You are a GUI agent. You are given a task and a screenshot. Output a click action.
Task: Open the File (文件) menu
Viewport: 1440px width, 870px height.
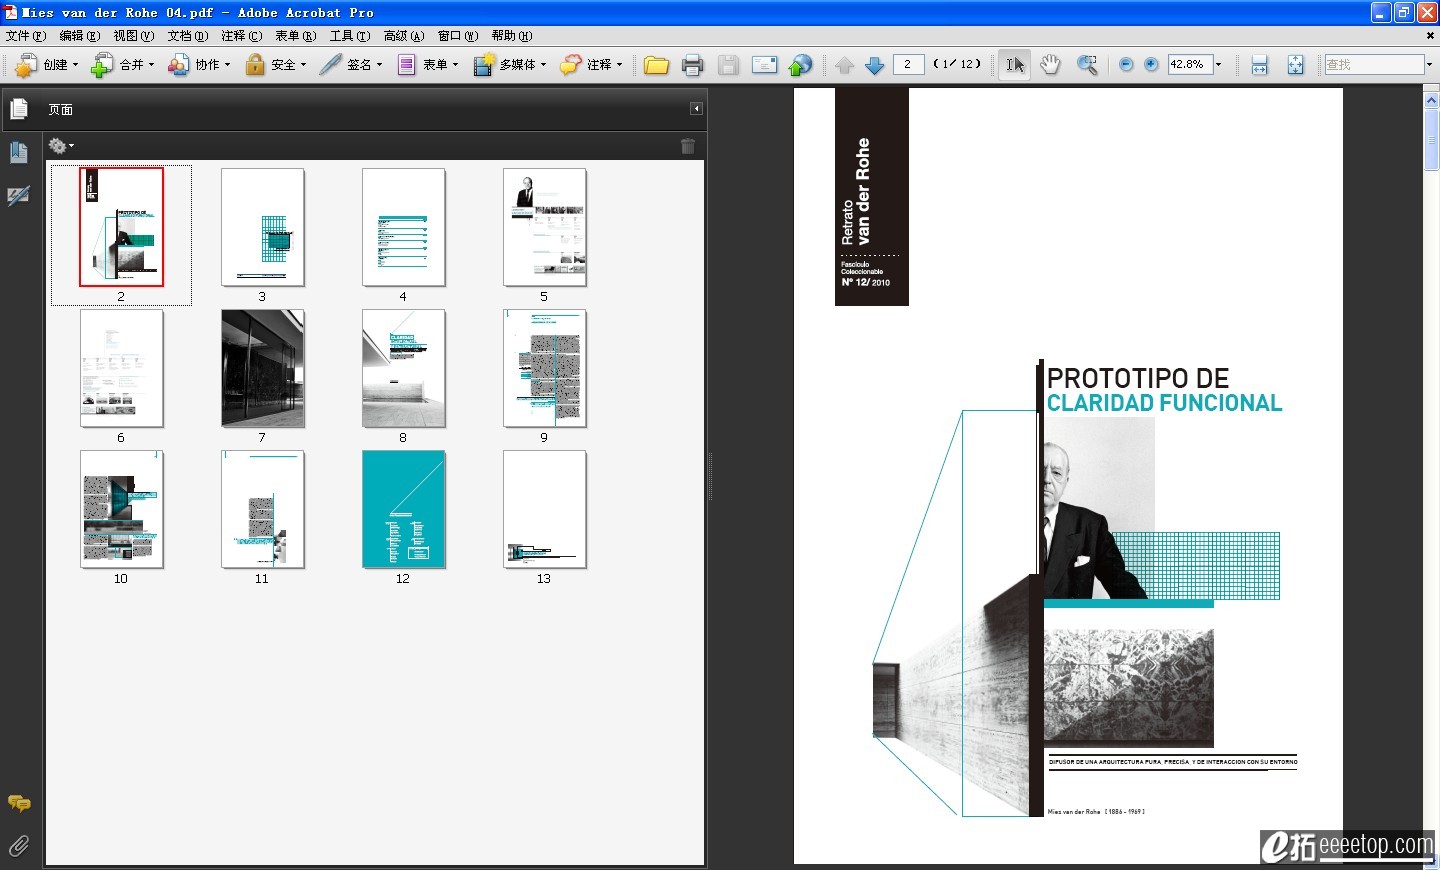26,36
